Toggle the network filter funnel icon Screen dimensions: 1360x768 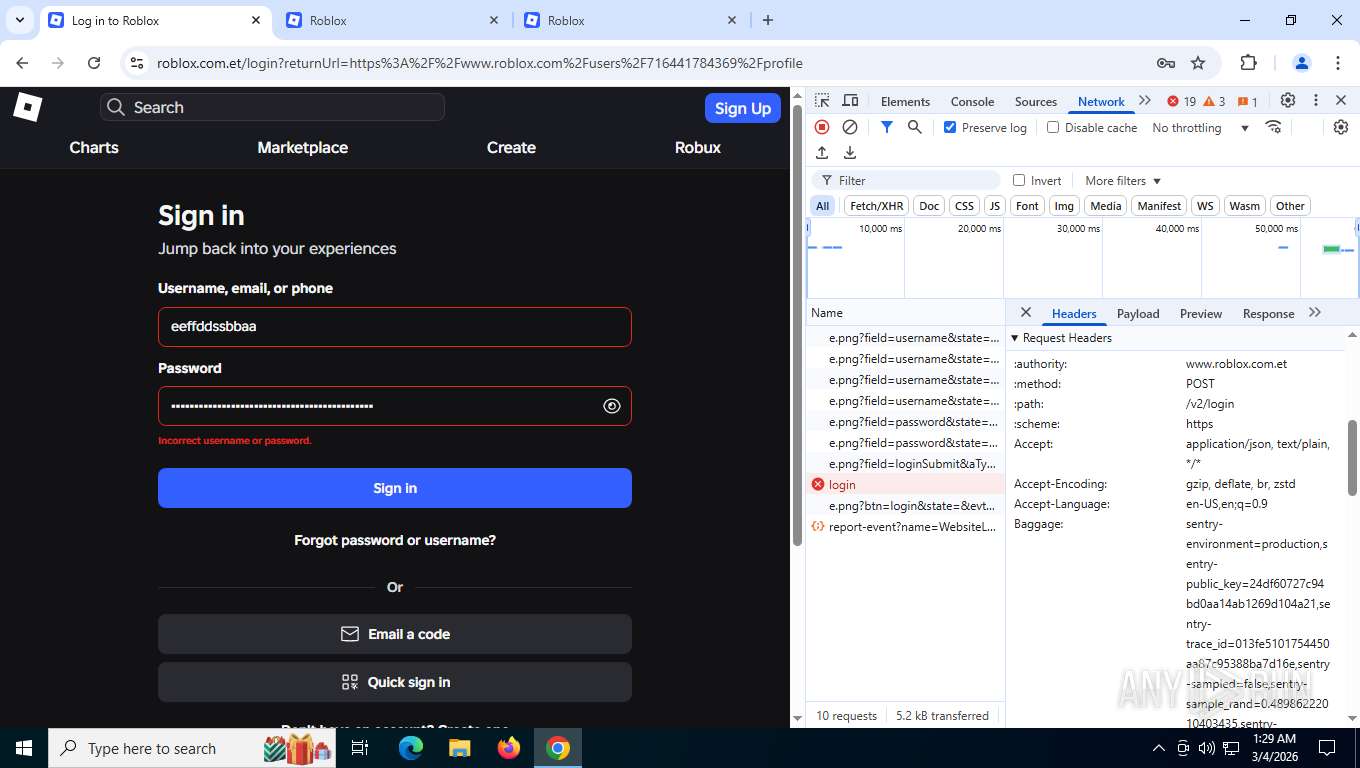(x=886, y=127)
